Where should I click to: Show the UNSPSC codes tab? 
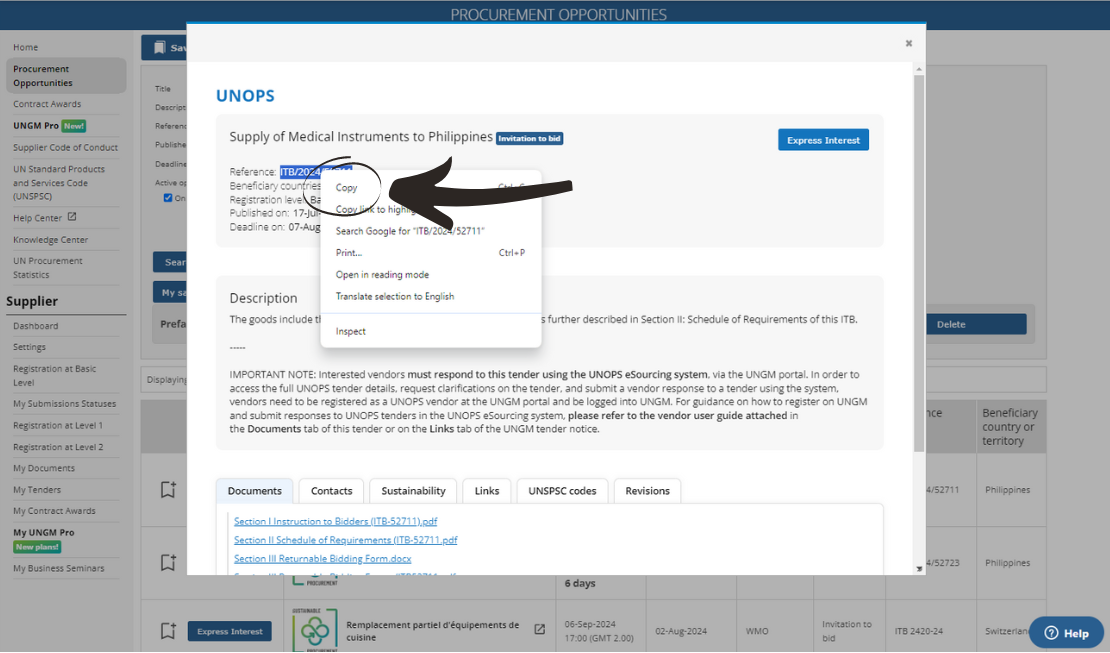pos(562,491)
